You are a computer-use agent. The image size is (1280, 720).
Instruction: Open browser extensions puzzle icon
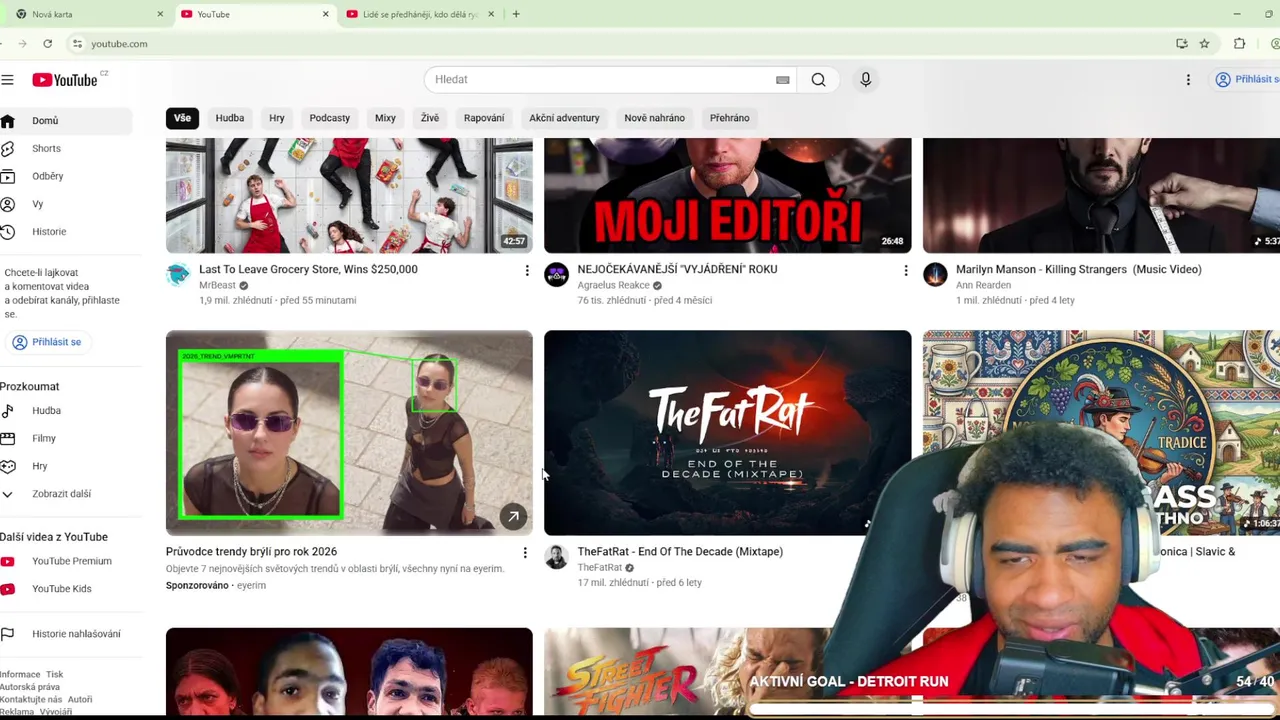(1240, 44)
